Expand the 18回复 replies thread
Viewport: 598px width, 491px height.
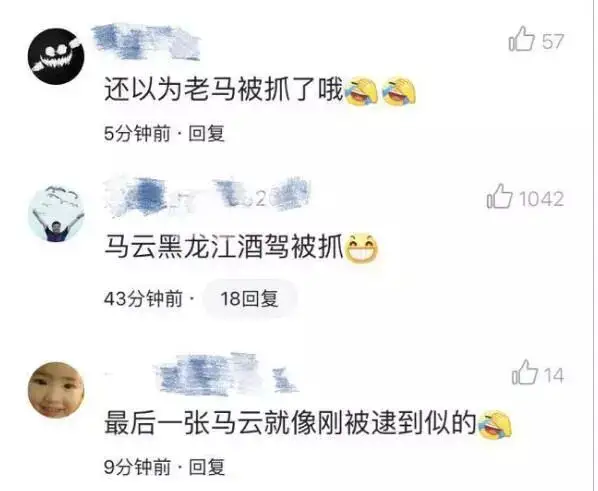pos(250,298)
